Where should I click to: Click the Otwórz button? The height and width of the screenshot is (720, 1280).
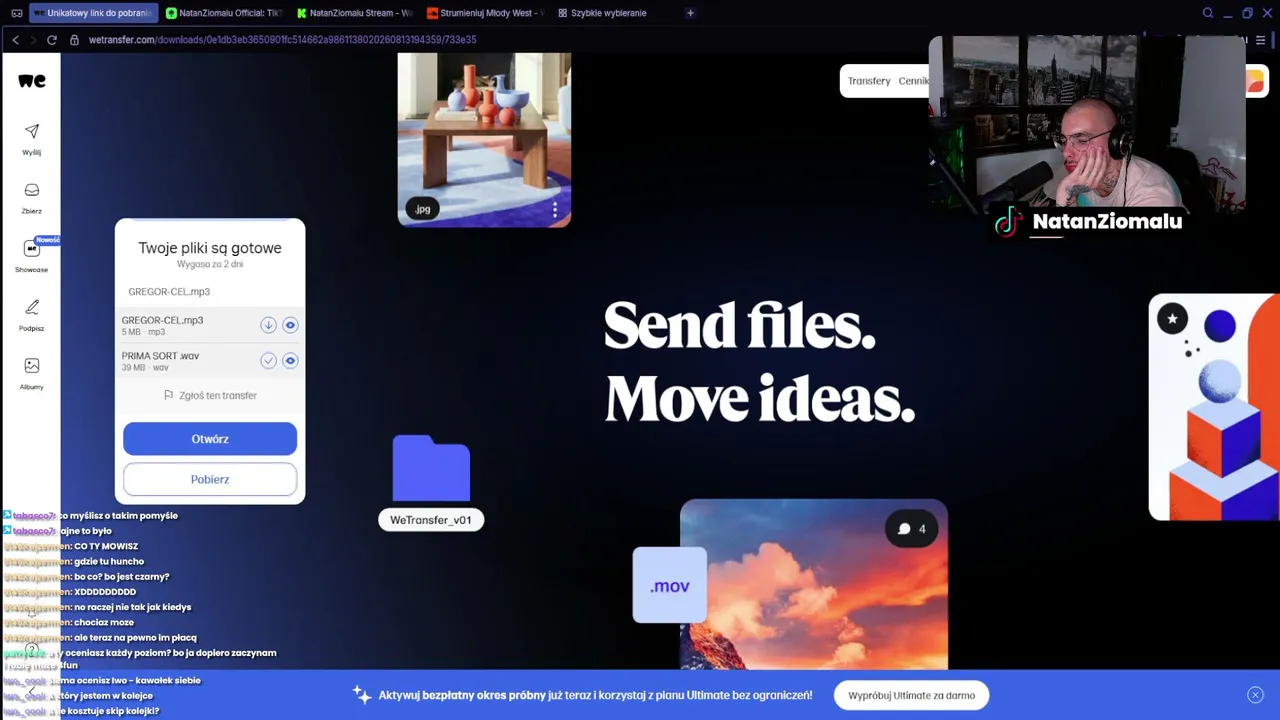[210, 439]
